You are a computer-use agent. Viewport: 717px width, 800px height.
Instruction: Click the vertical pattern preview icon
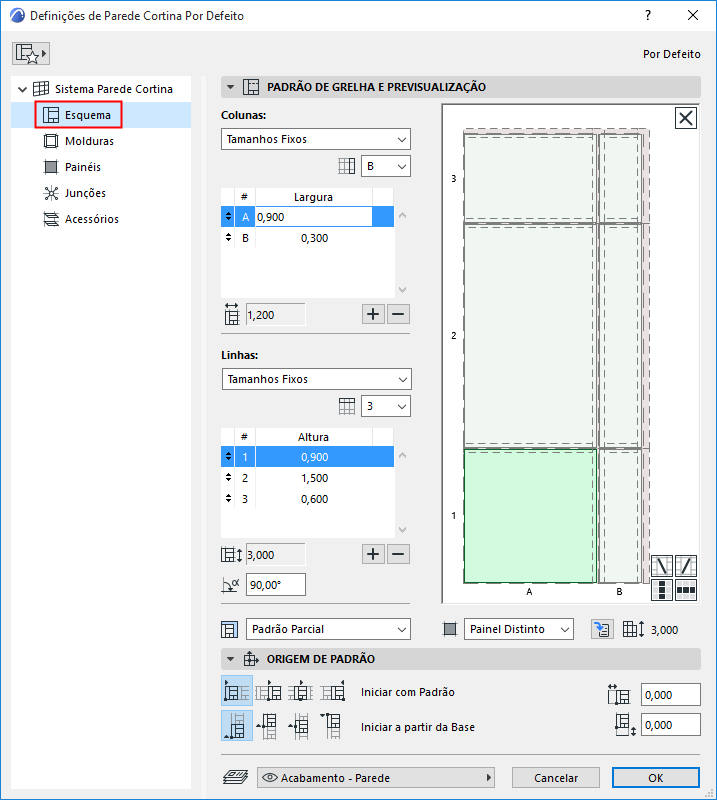pyautogui.click(x=662, y=590)
